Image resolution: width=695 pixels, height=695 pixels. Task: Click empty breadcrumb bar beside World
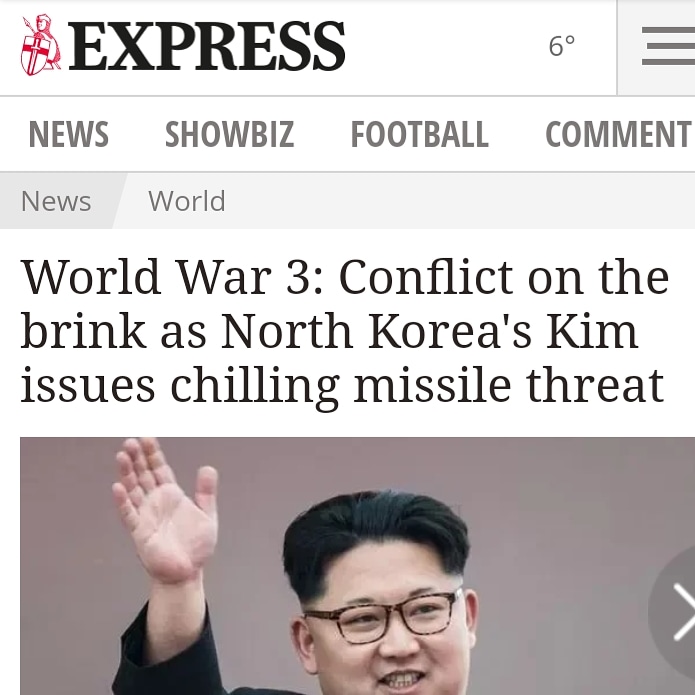457,201
